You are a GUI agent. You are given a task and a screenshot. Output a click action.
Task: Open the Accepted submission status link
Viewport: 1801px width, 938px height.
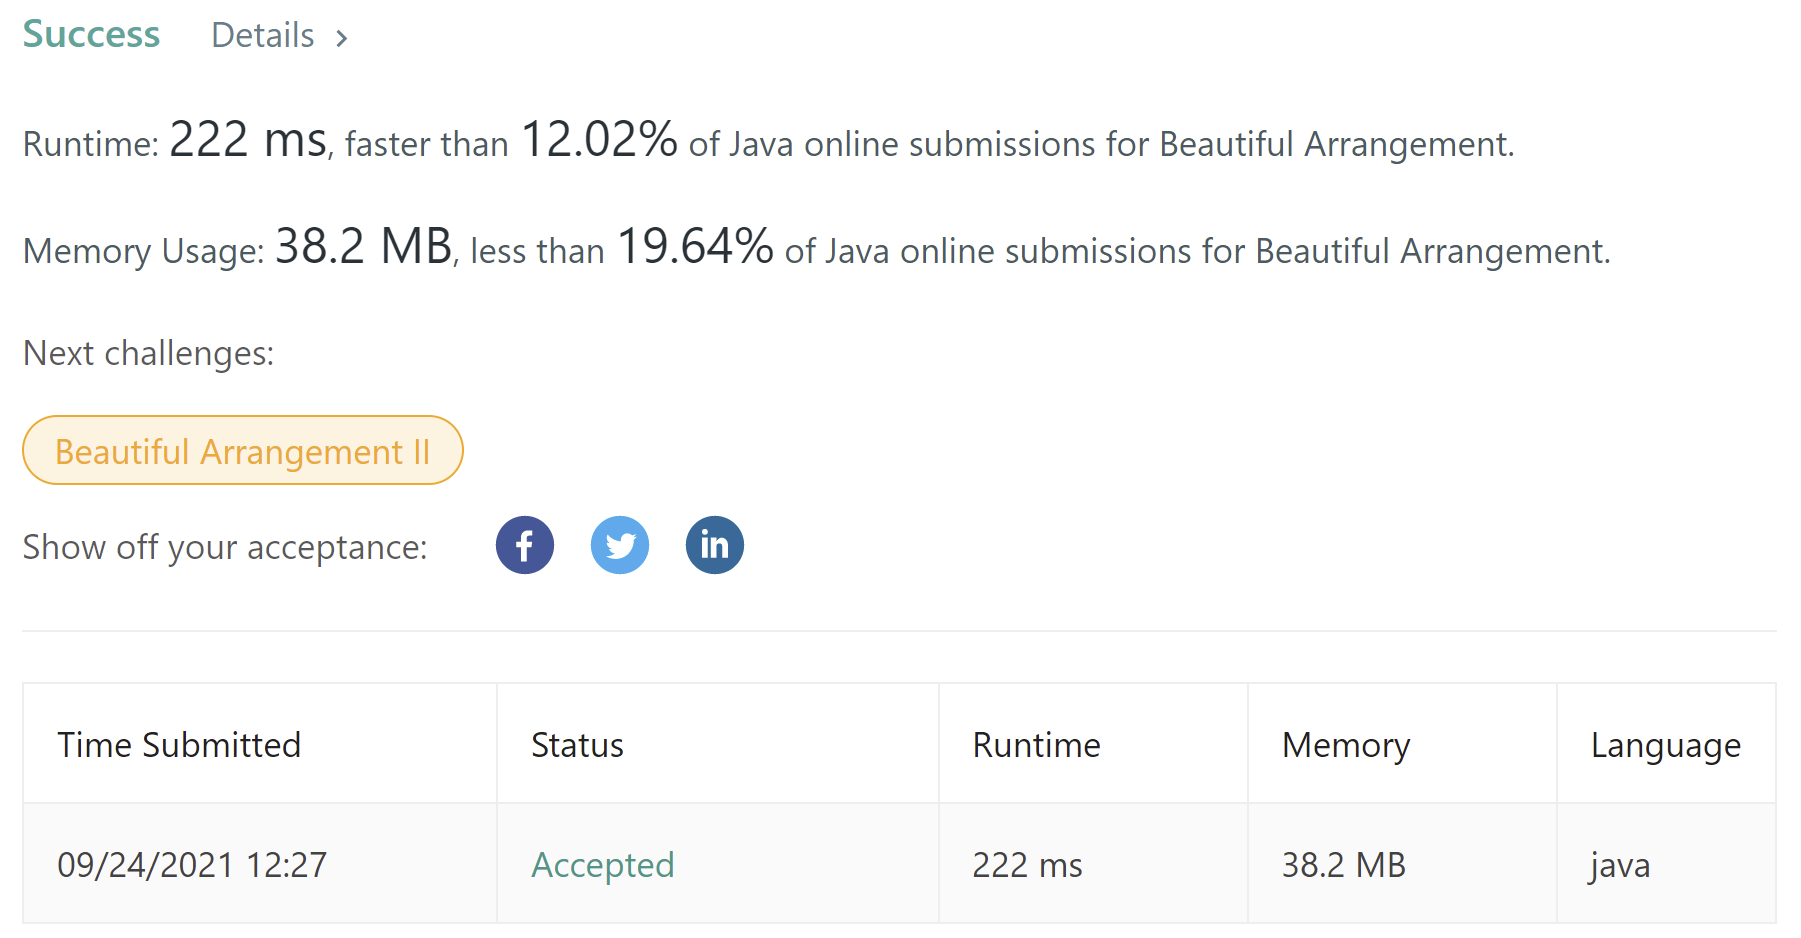603,865
